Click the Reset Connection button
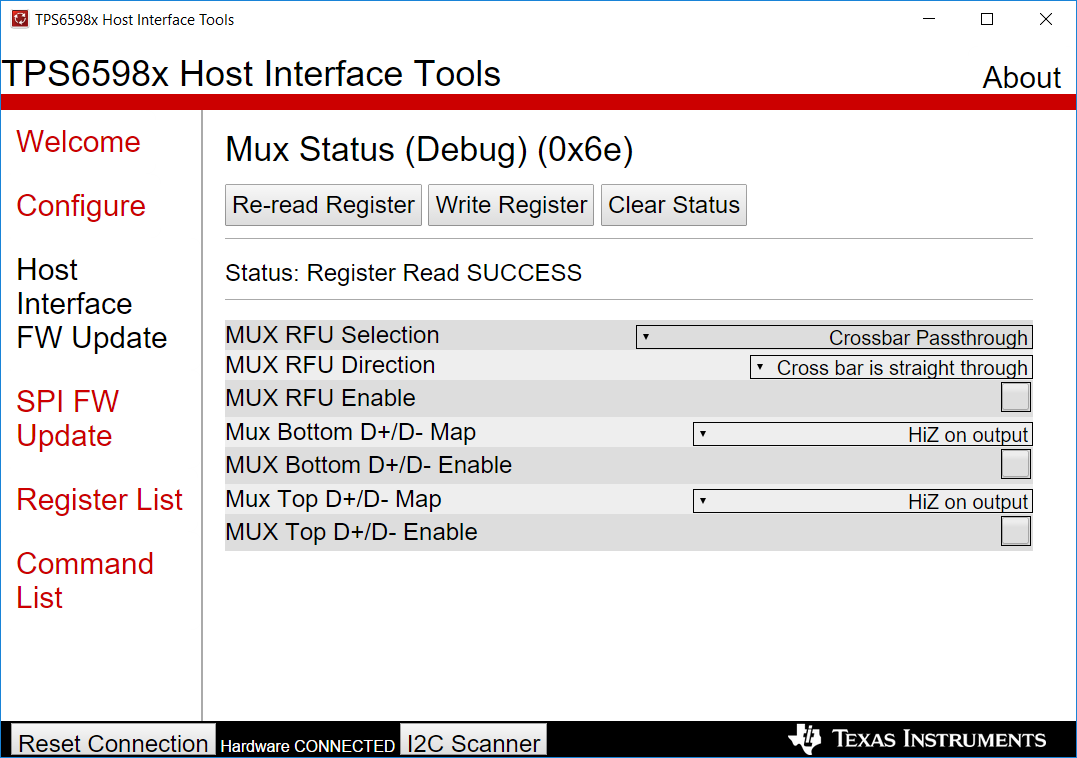This screenshot has height=758, width=1077. (x=113, y=743)
